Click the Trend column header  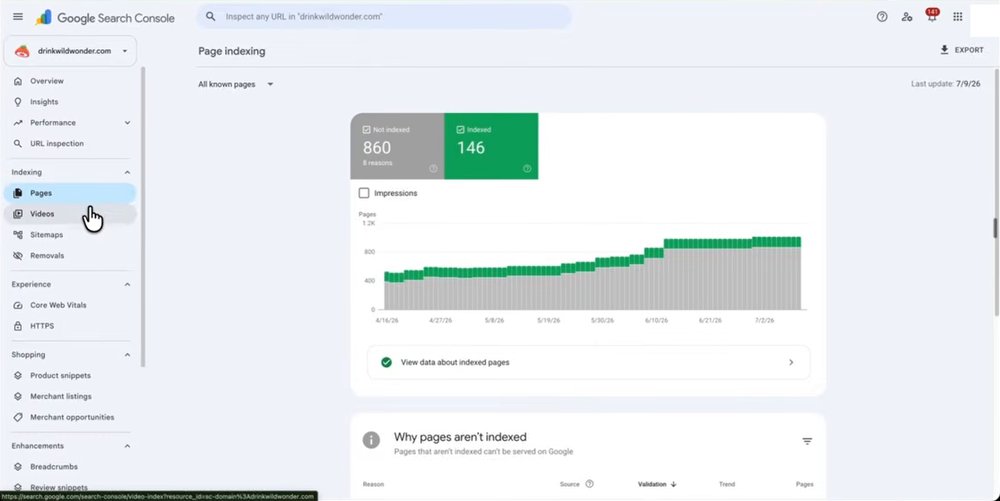(x=727, y=484)
